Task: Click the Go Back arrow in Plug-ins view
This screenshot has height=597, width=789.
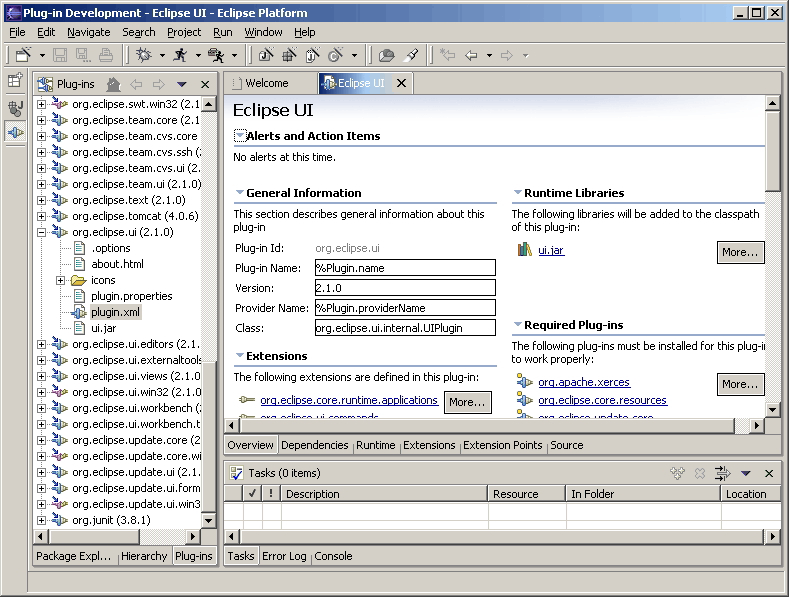Action: 136,84
